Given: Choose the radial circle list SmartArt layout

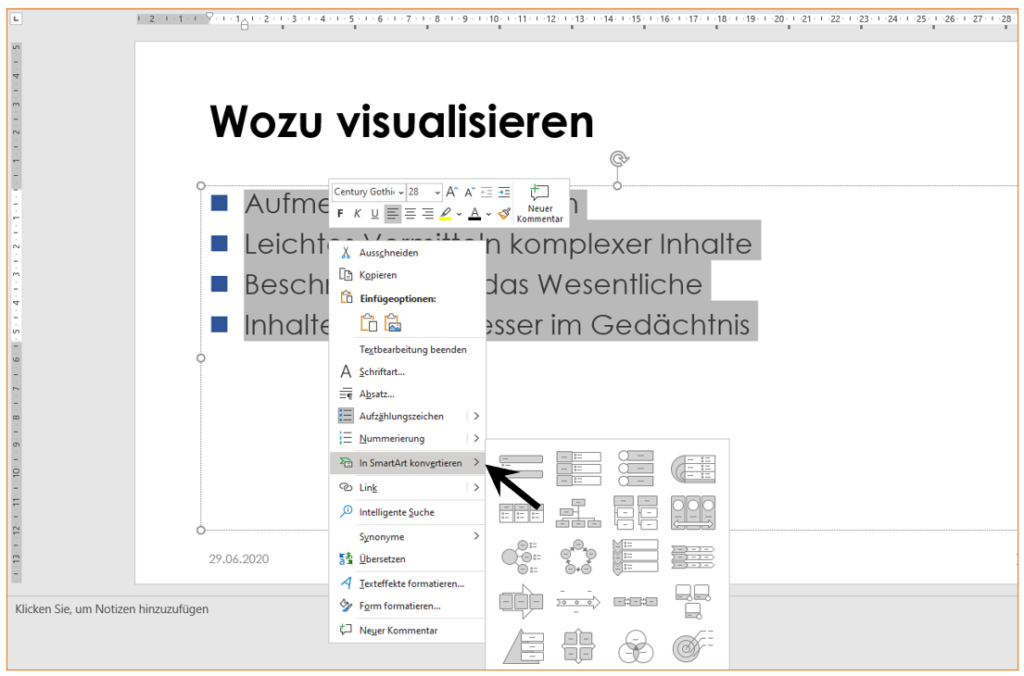Looking at the screenshot, I should coord(521,557).
